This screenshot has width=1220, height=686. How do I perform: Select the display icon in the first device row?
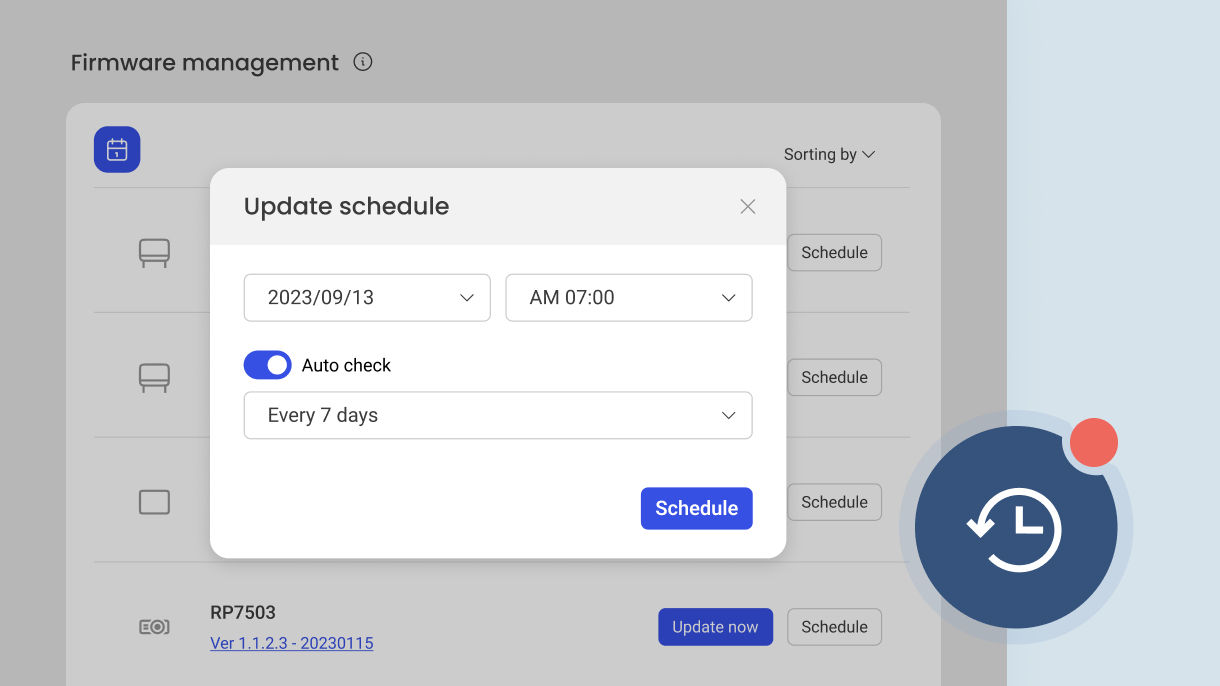(154, 252)
